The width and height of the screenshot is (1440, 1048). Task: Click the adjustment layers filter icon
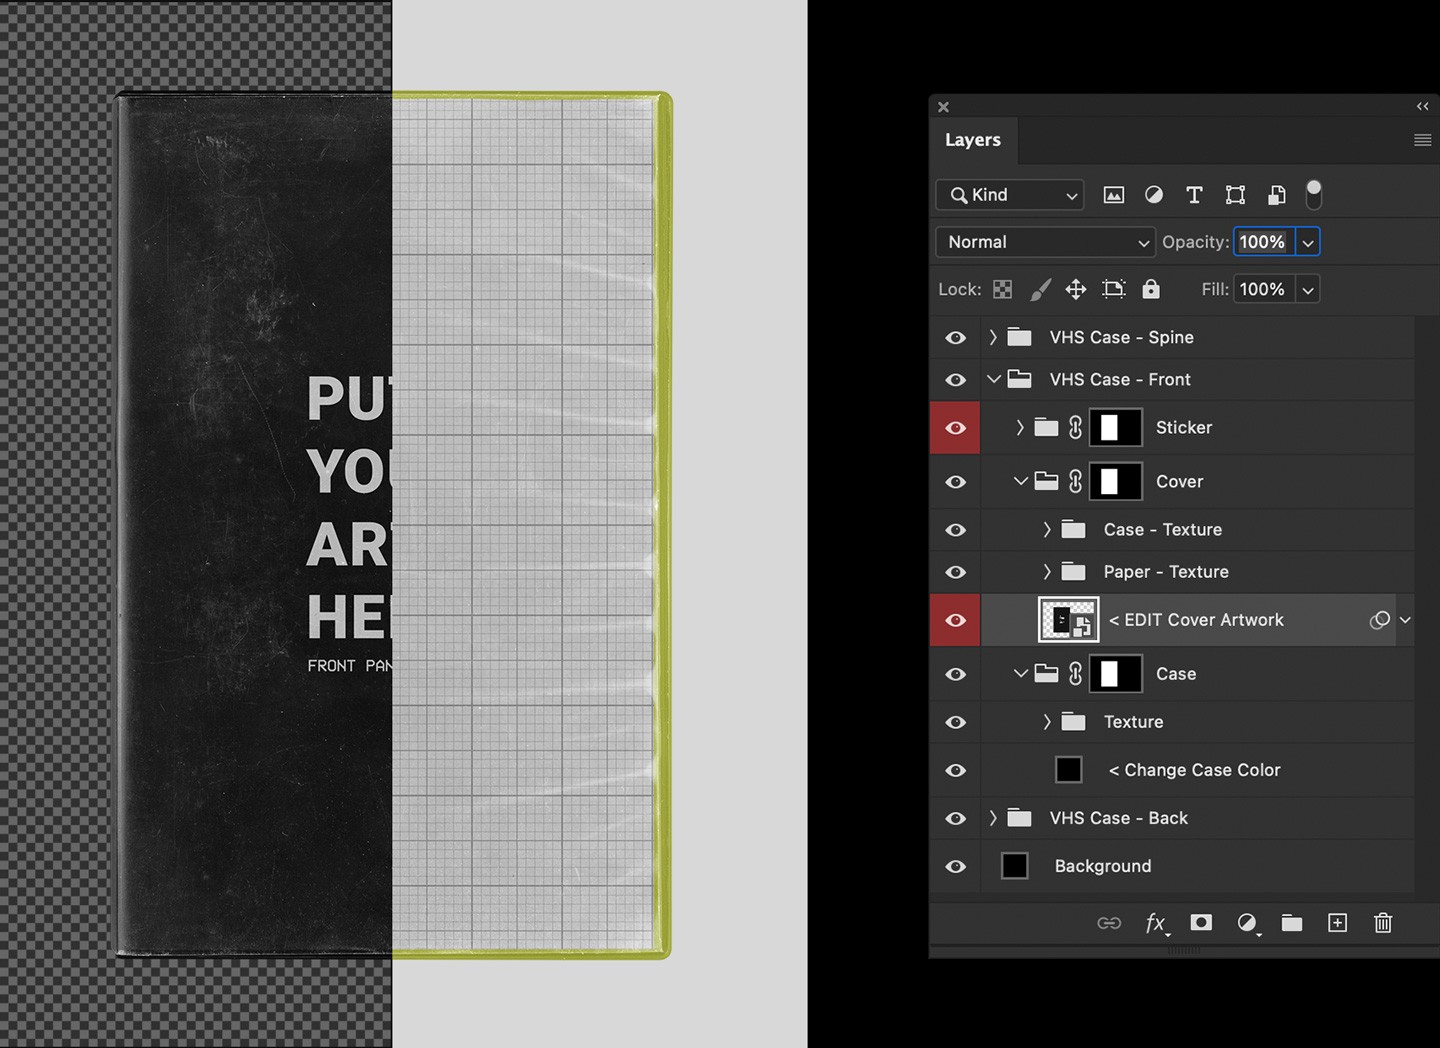pyautogui.click(x=1154, y=195)
